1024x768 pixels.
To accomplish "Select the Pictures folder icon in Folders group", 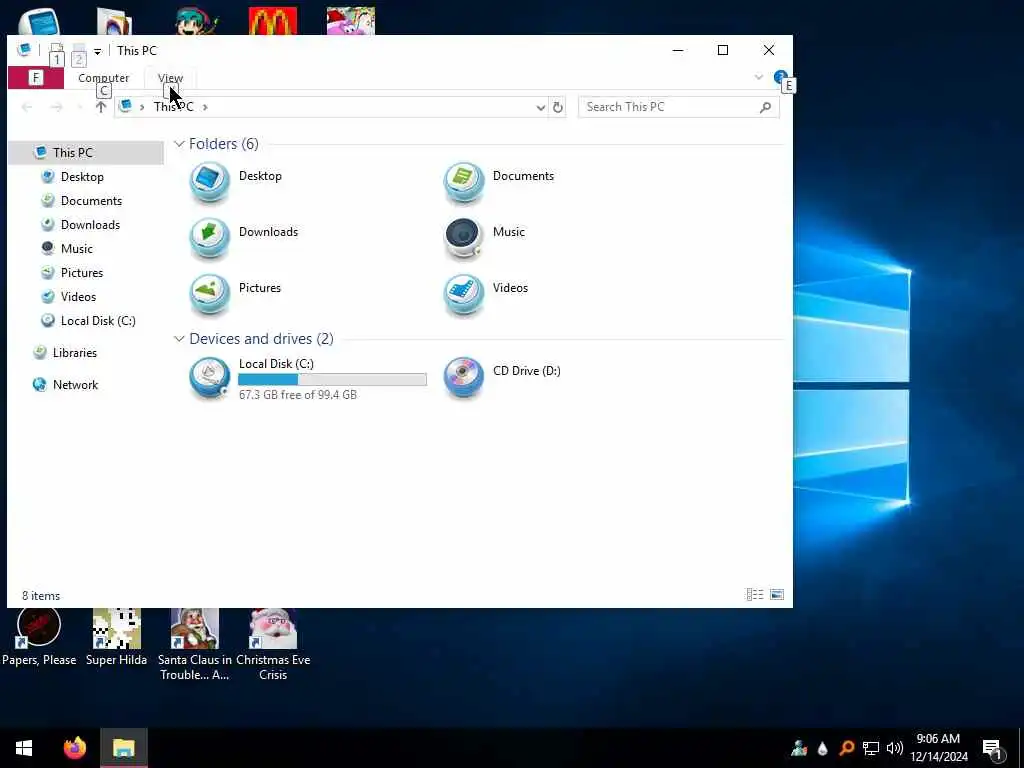I will tap(210, 295).
